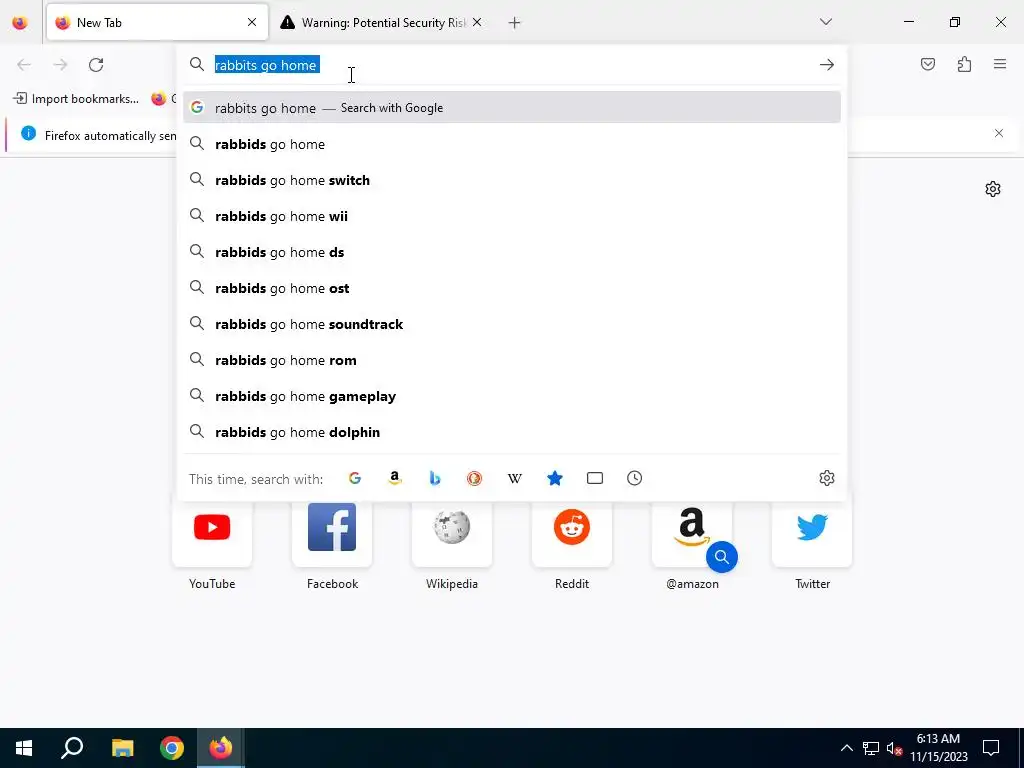Click Import bookmarks... in bookmarks toolbar
The image size is (1024, 768).
tap(76, 99)
